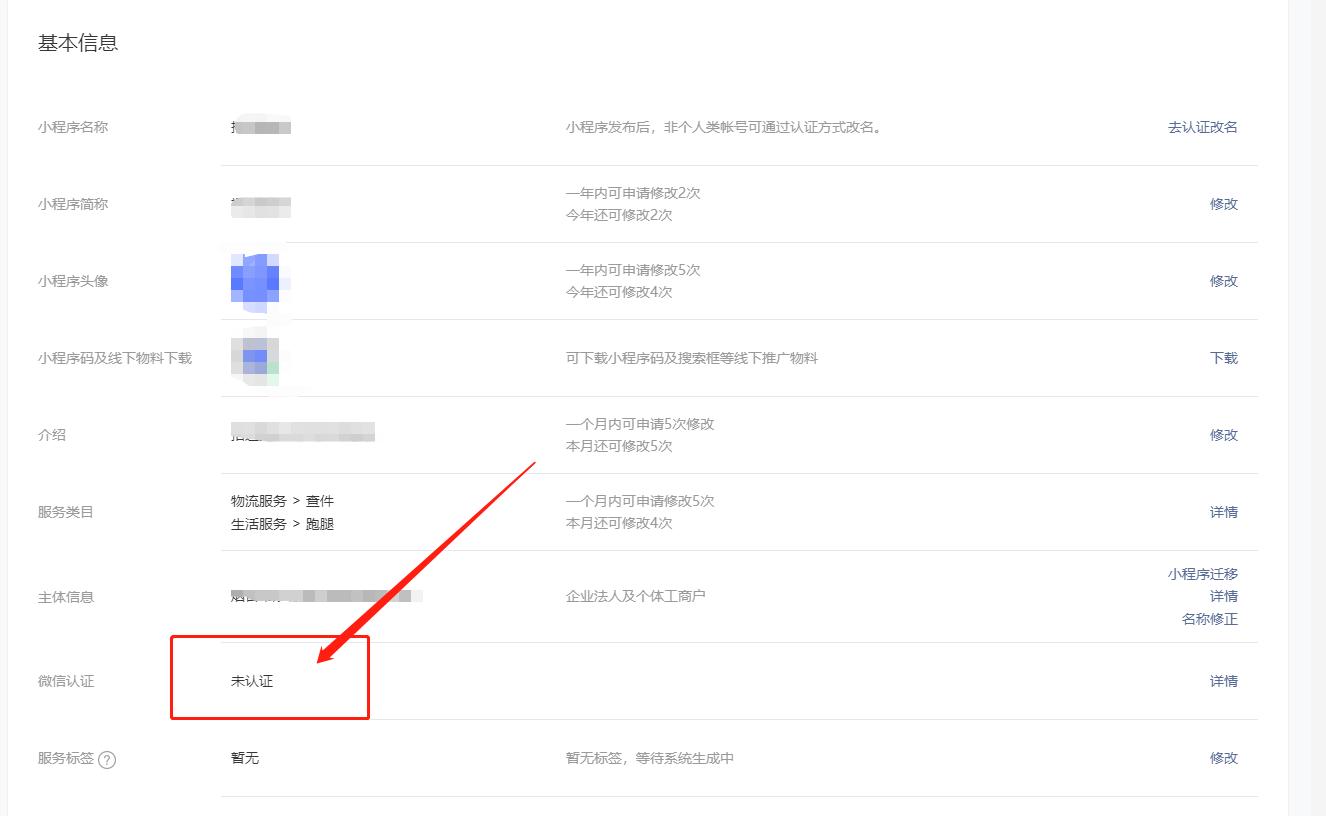Click the 小程序迁移 link
This screenshot has height=816, width=1326.
click(x=1203, y=574)
